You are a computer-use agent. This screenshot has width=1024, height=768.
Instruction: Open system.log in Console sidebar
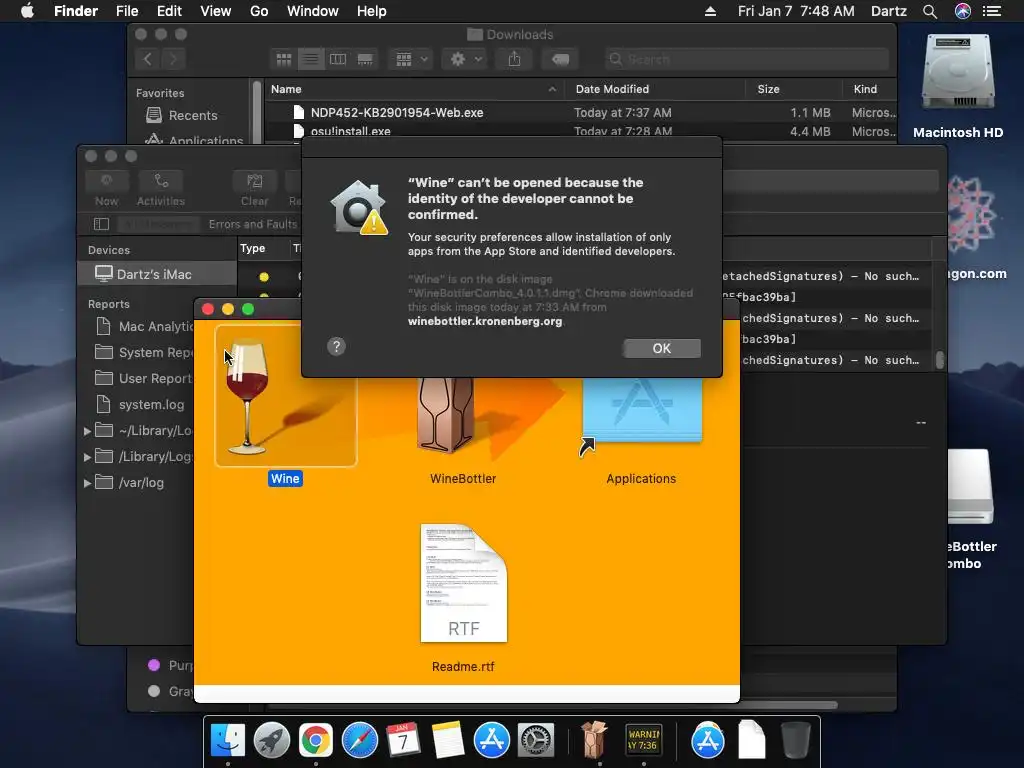140,405
